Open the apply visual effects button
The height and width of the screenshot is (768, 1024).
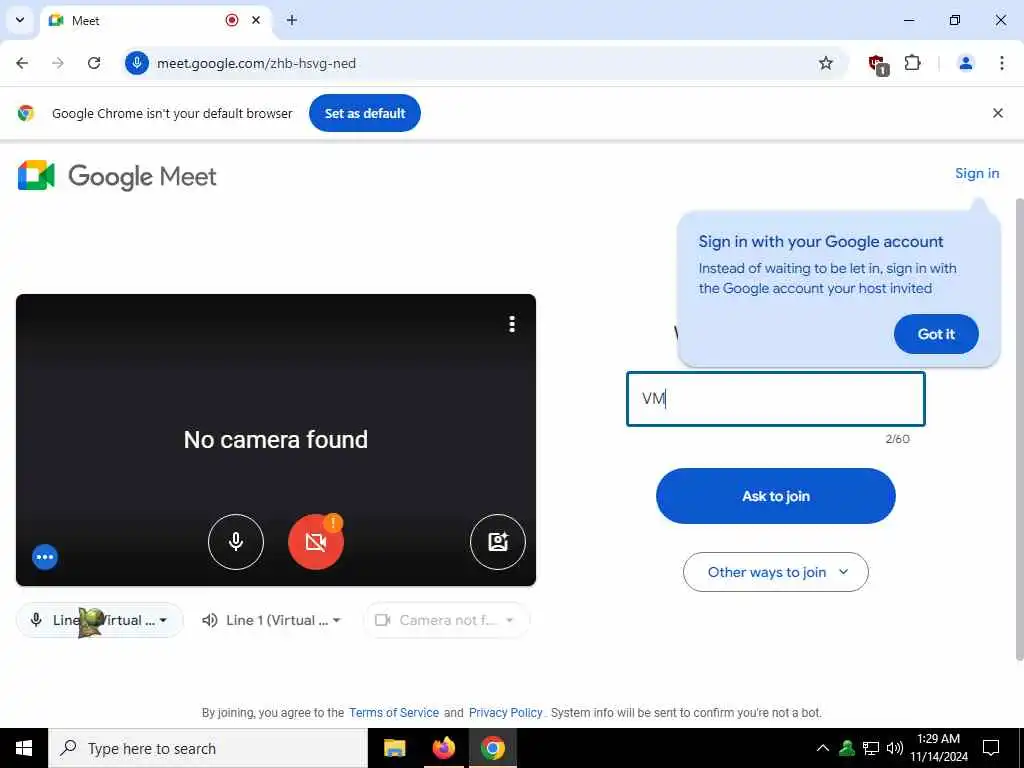498,542
